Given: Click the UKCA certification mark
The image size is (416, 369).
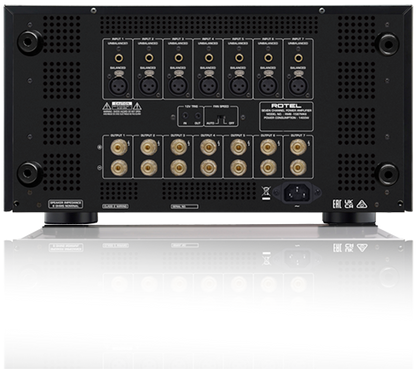Looking at the screenshot, I should (349, 204).
